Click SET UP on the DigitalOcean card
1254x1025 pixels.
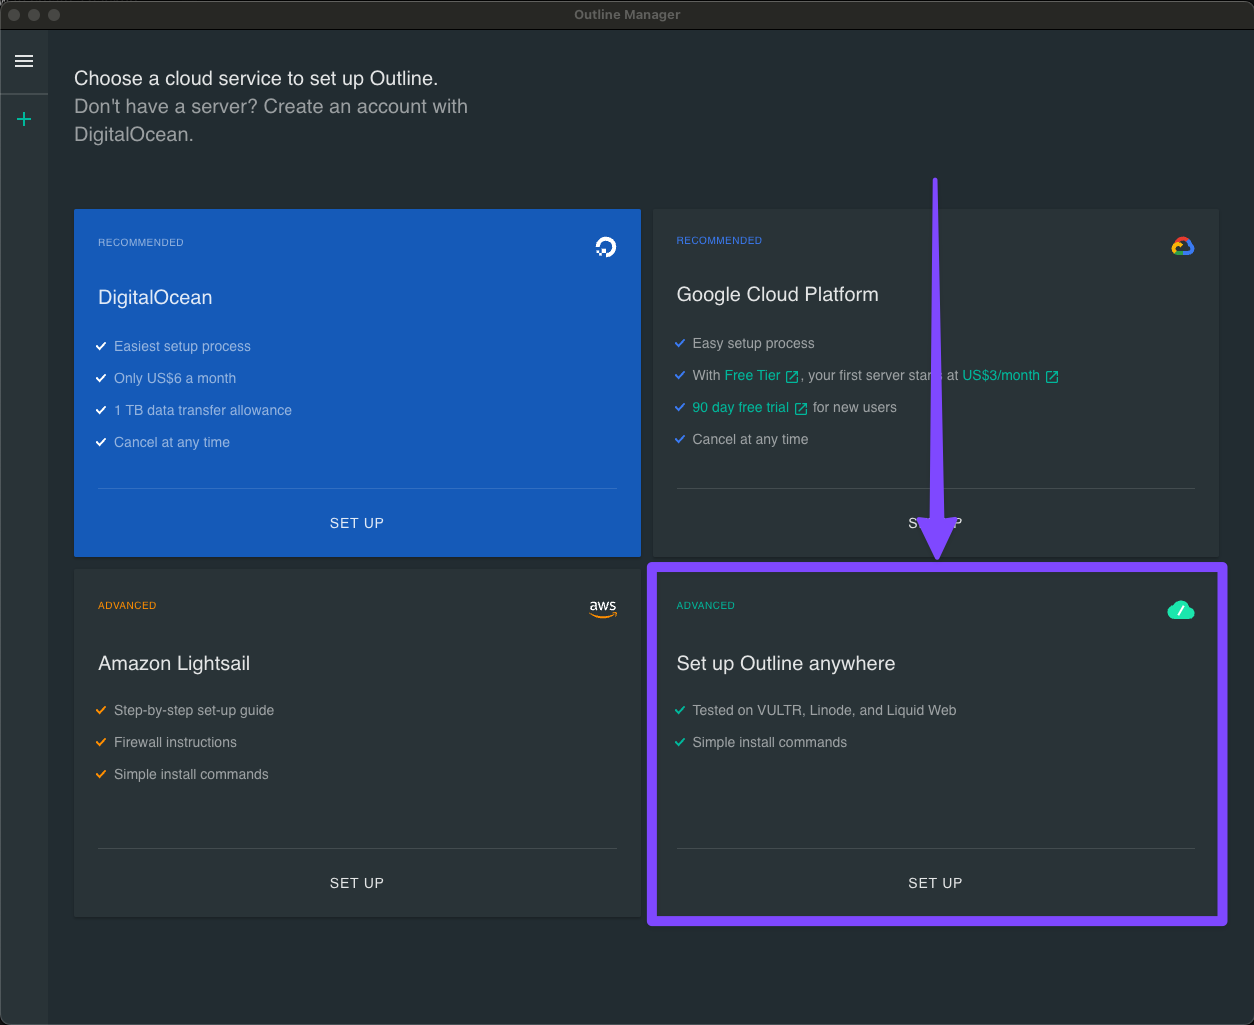pos(357,523)
